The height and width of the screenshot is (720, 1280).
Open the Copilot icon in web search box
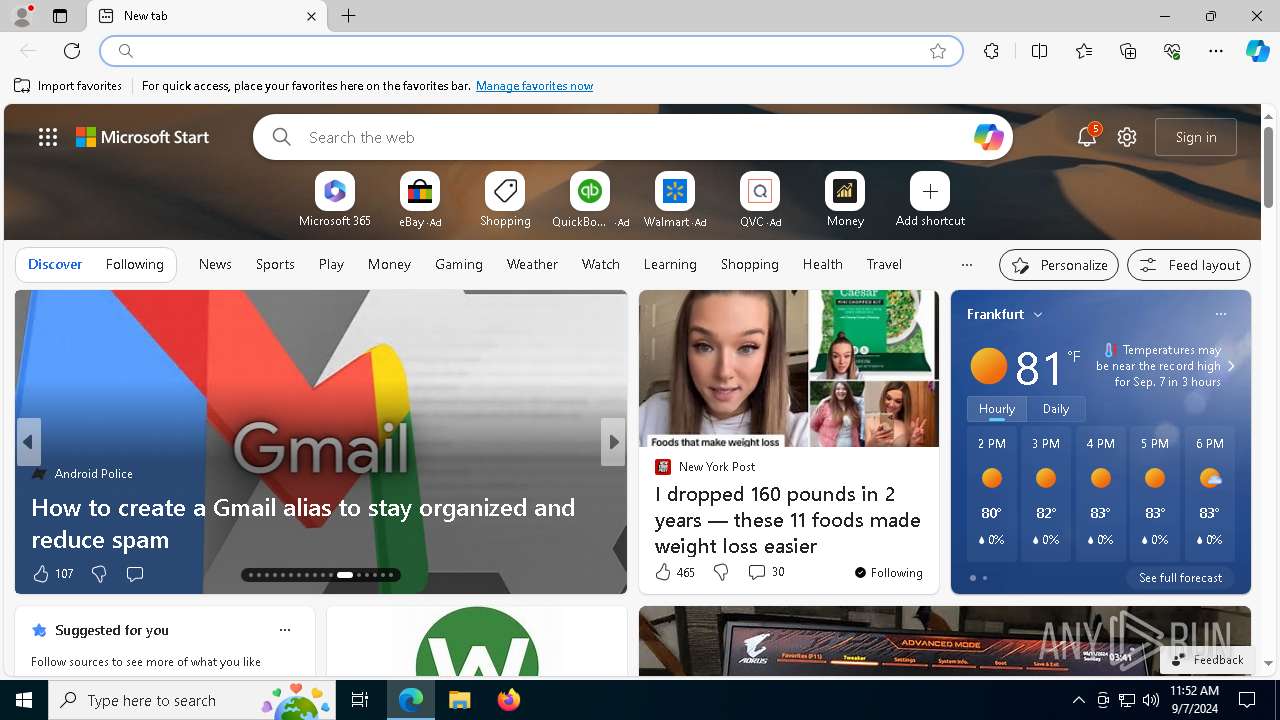988,137
